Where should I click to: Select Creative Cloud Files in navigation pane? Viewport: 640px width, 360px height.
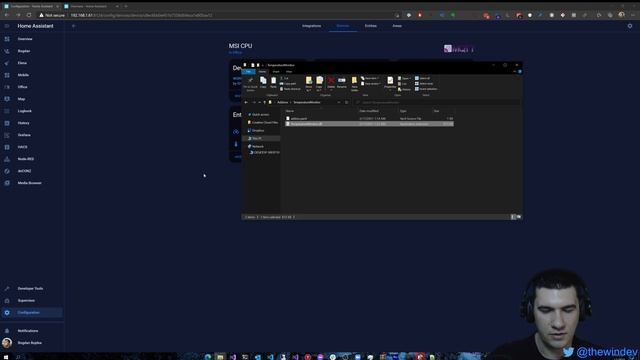pos(263,122)
